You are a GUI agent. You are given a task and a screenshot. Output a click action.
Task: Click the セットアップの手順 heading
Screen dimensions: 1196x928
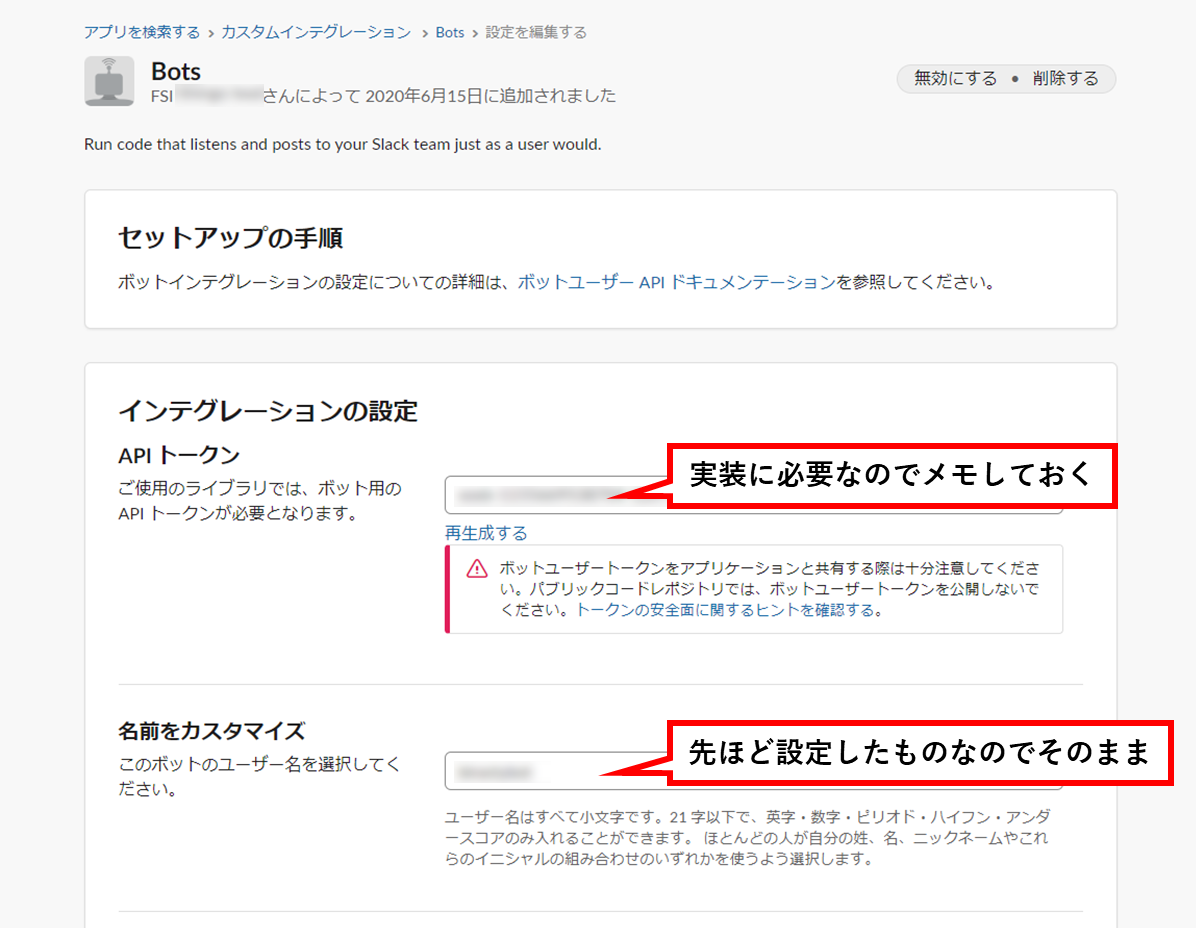point(230,238)
